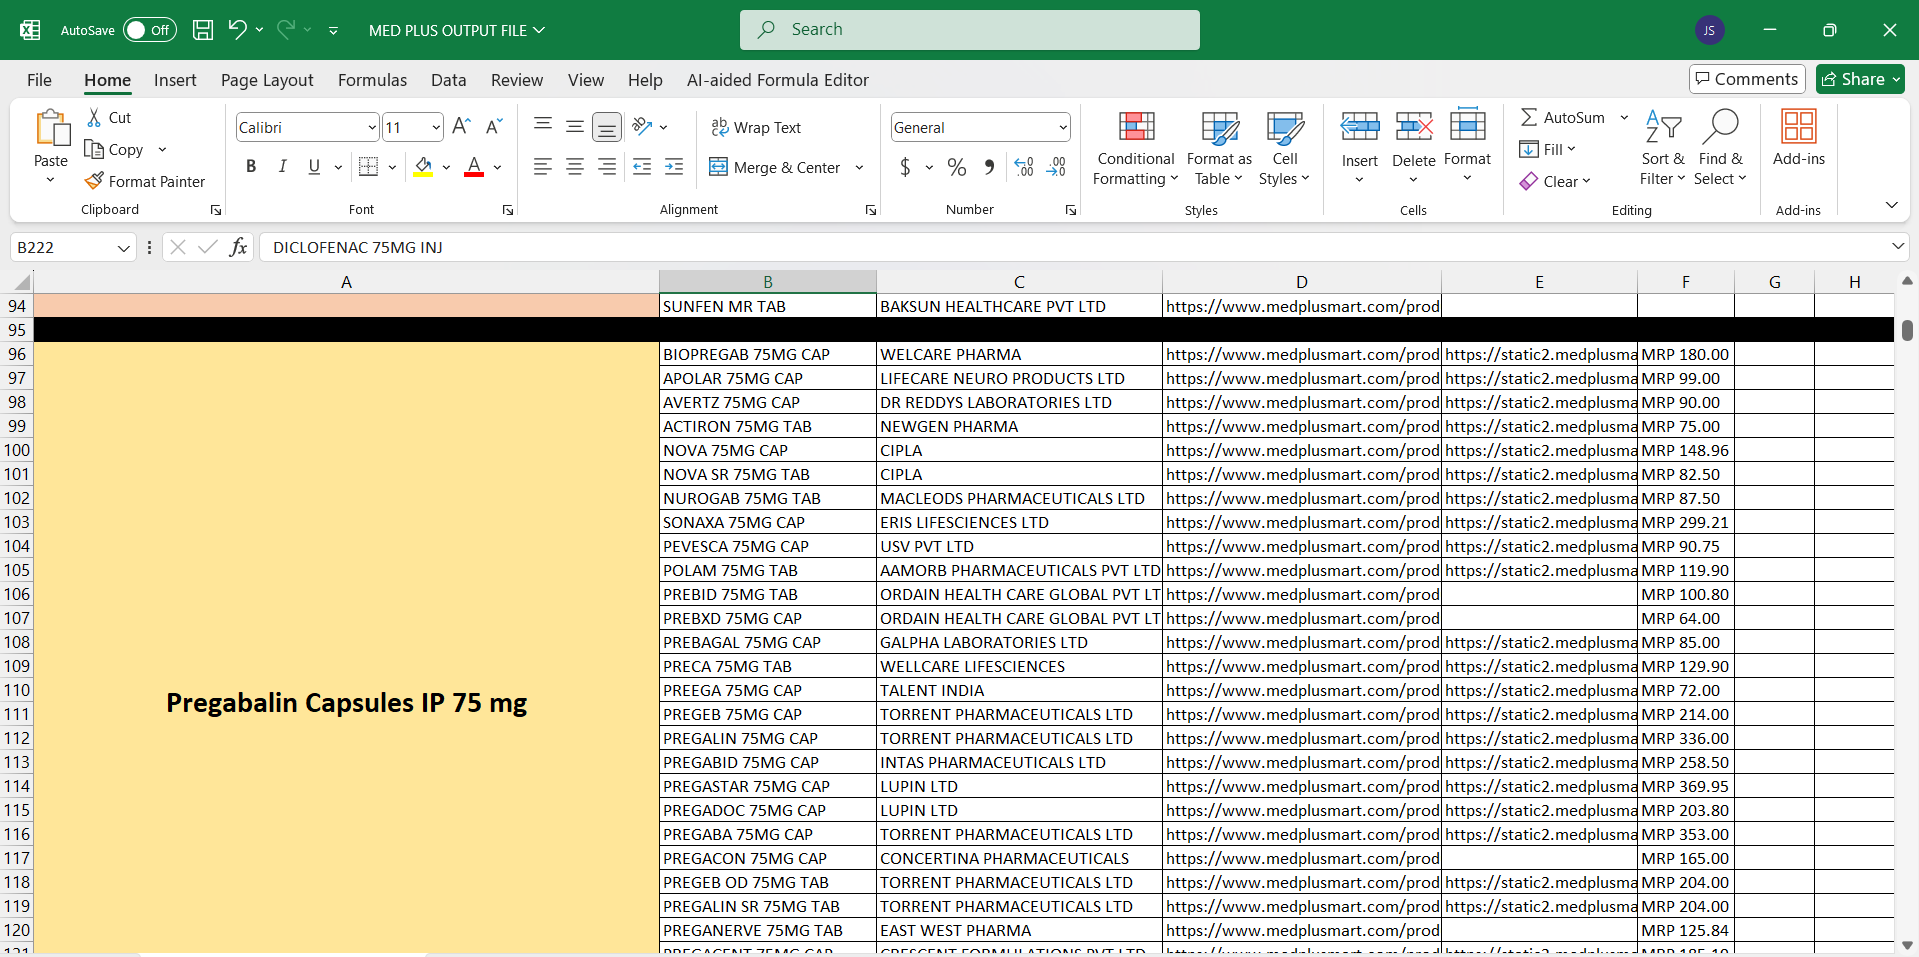Turn on the AutoSave switch
Image resolution: width=1919 pixels, height=957 pixels.
click(150, 30)
